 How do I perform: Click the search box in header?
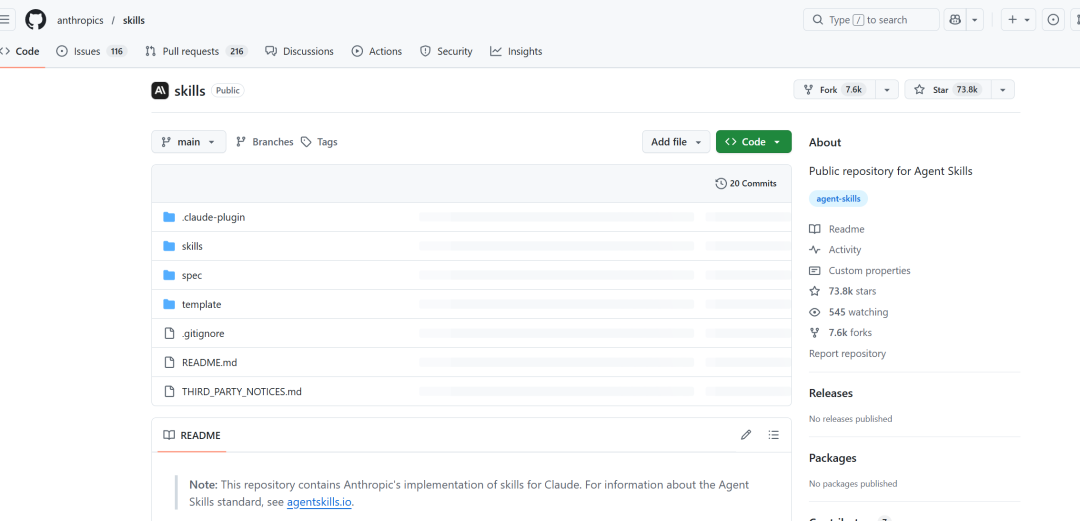(x=871, y=20)
